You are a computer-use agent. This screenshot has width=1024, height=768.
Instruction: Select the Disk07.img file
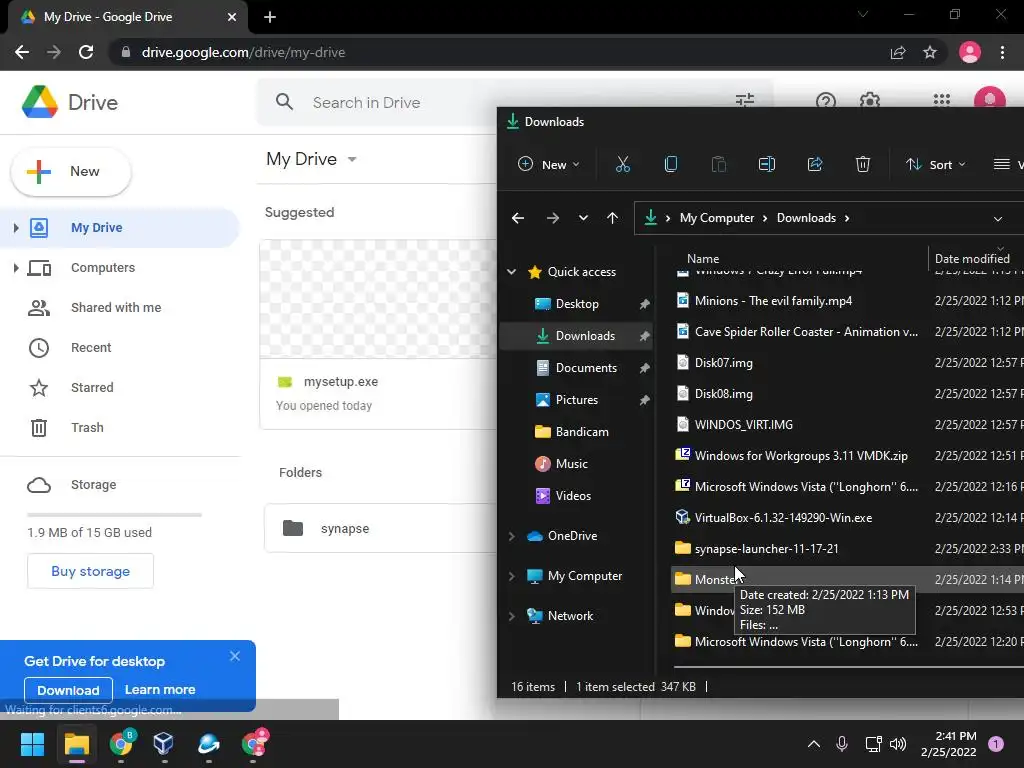723,363
